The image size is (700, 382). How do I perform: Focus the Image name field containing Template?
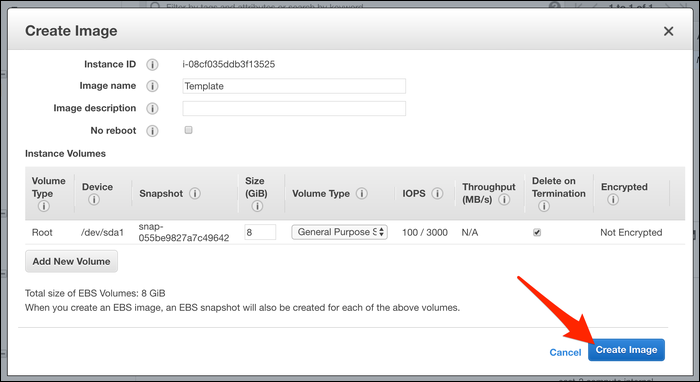294,86
